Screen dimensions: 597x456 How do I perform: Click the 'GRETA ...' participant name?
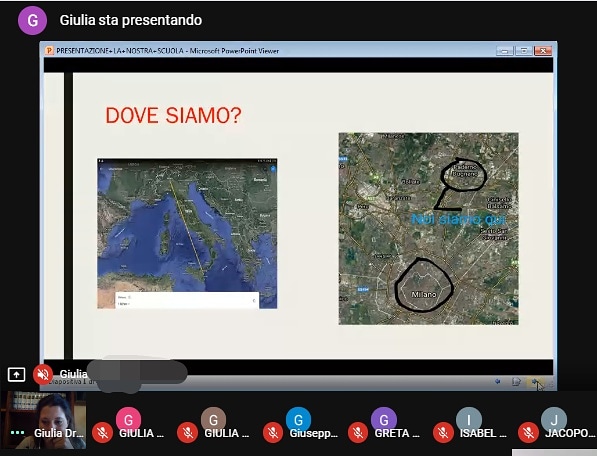pyautogui.click(x=397, y=433)
